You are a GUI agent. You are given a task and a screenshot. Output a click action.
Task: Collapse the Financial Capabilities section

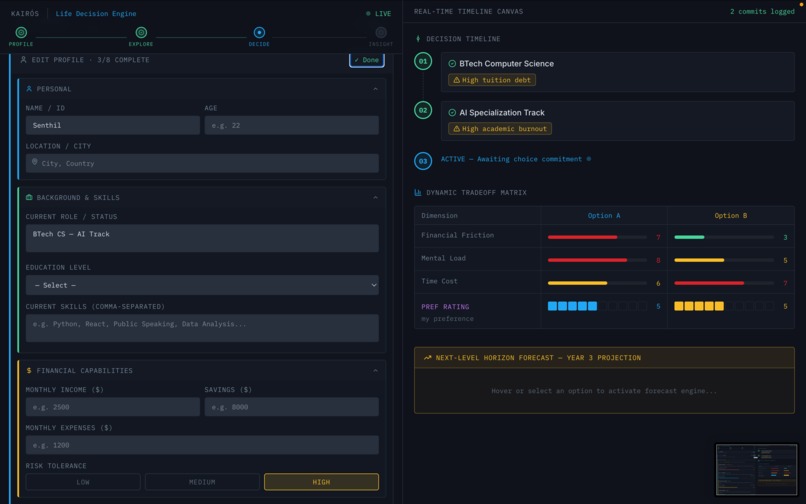click(x=375, y=370)
